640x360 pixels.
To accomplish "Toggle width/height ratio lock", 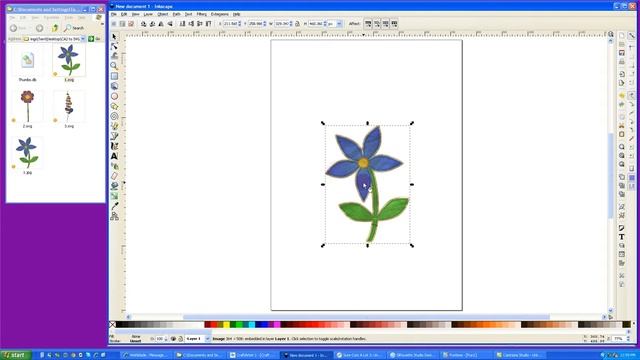I will [x=297, y=24].
